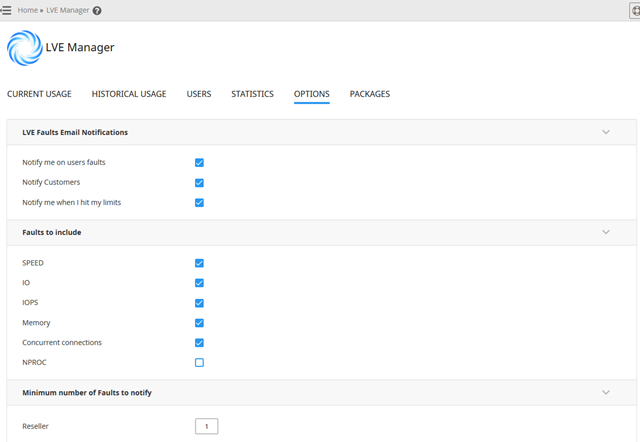Toggle the Notify Customers checkbox
This screenshot has height=442, width=640.
(199, 183)
